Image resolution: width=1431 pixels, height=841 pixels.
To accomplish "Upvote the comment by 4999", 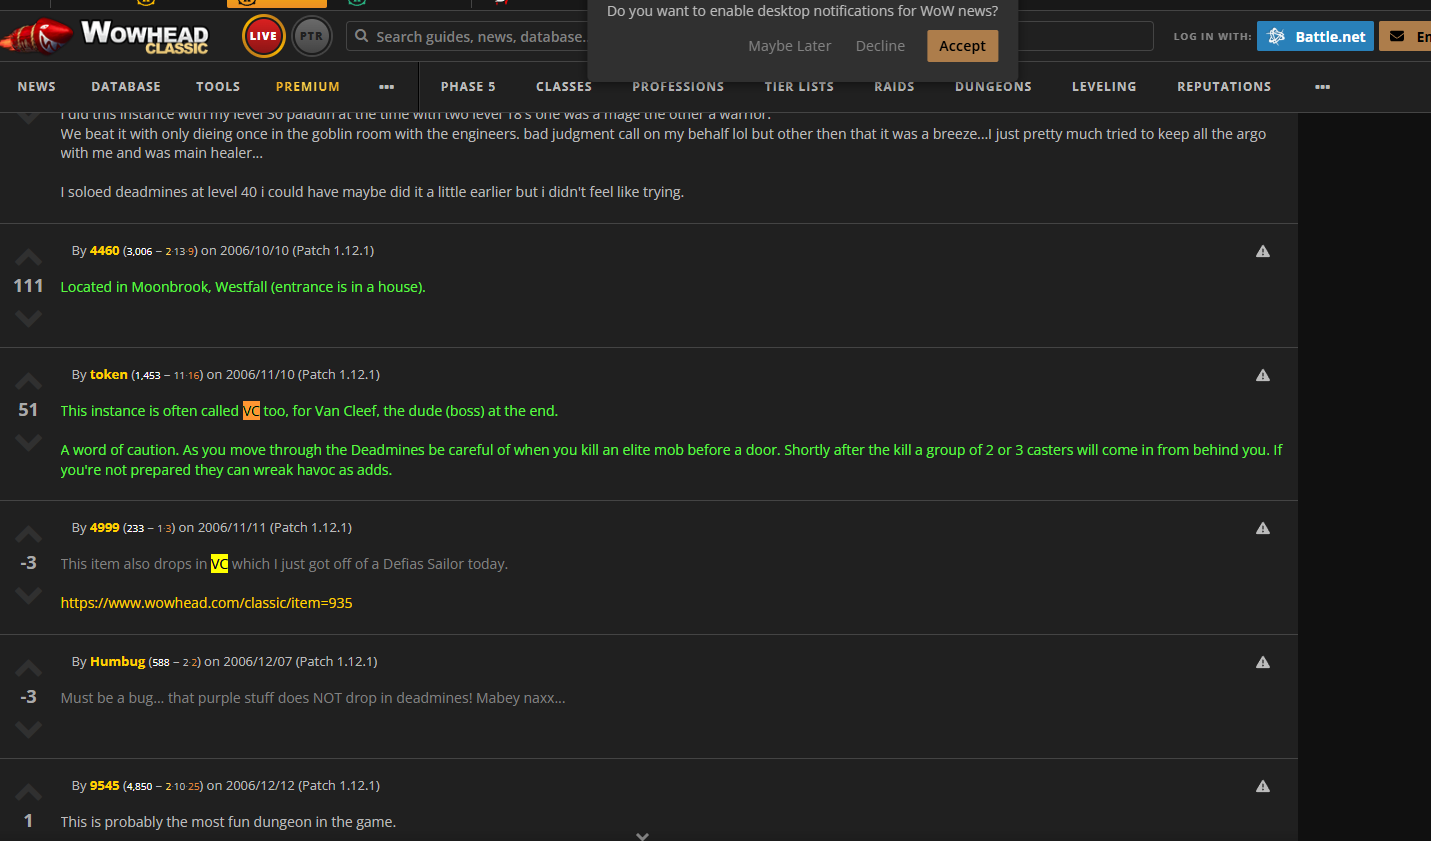I will tap(28, 534).
